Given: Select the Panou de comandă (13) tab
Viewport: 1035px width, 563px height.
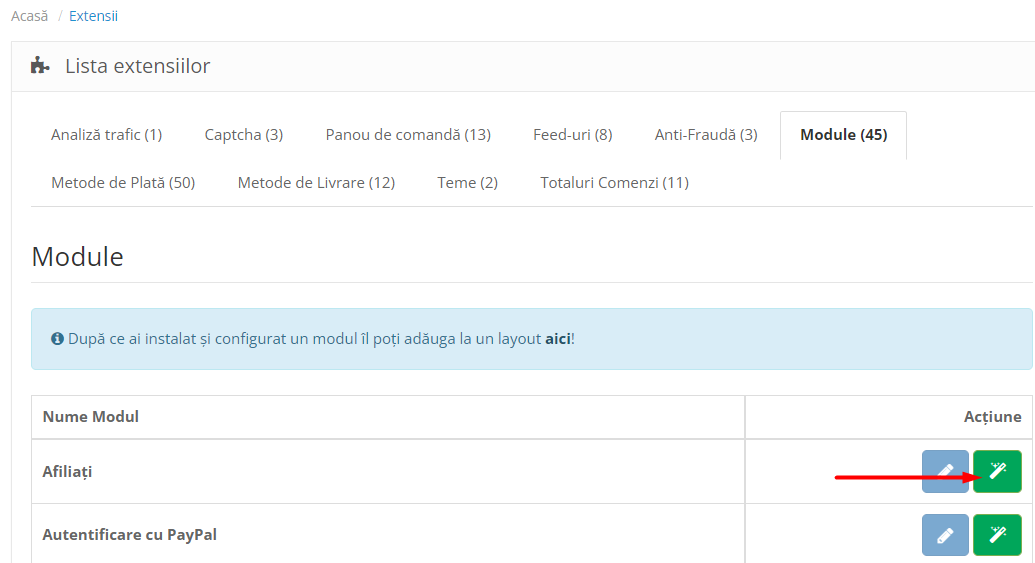Looking at the screenshot, I should tap(408, 135).
